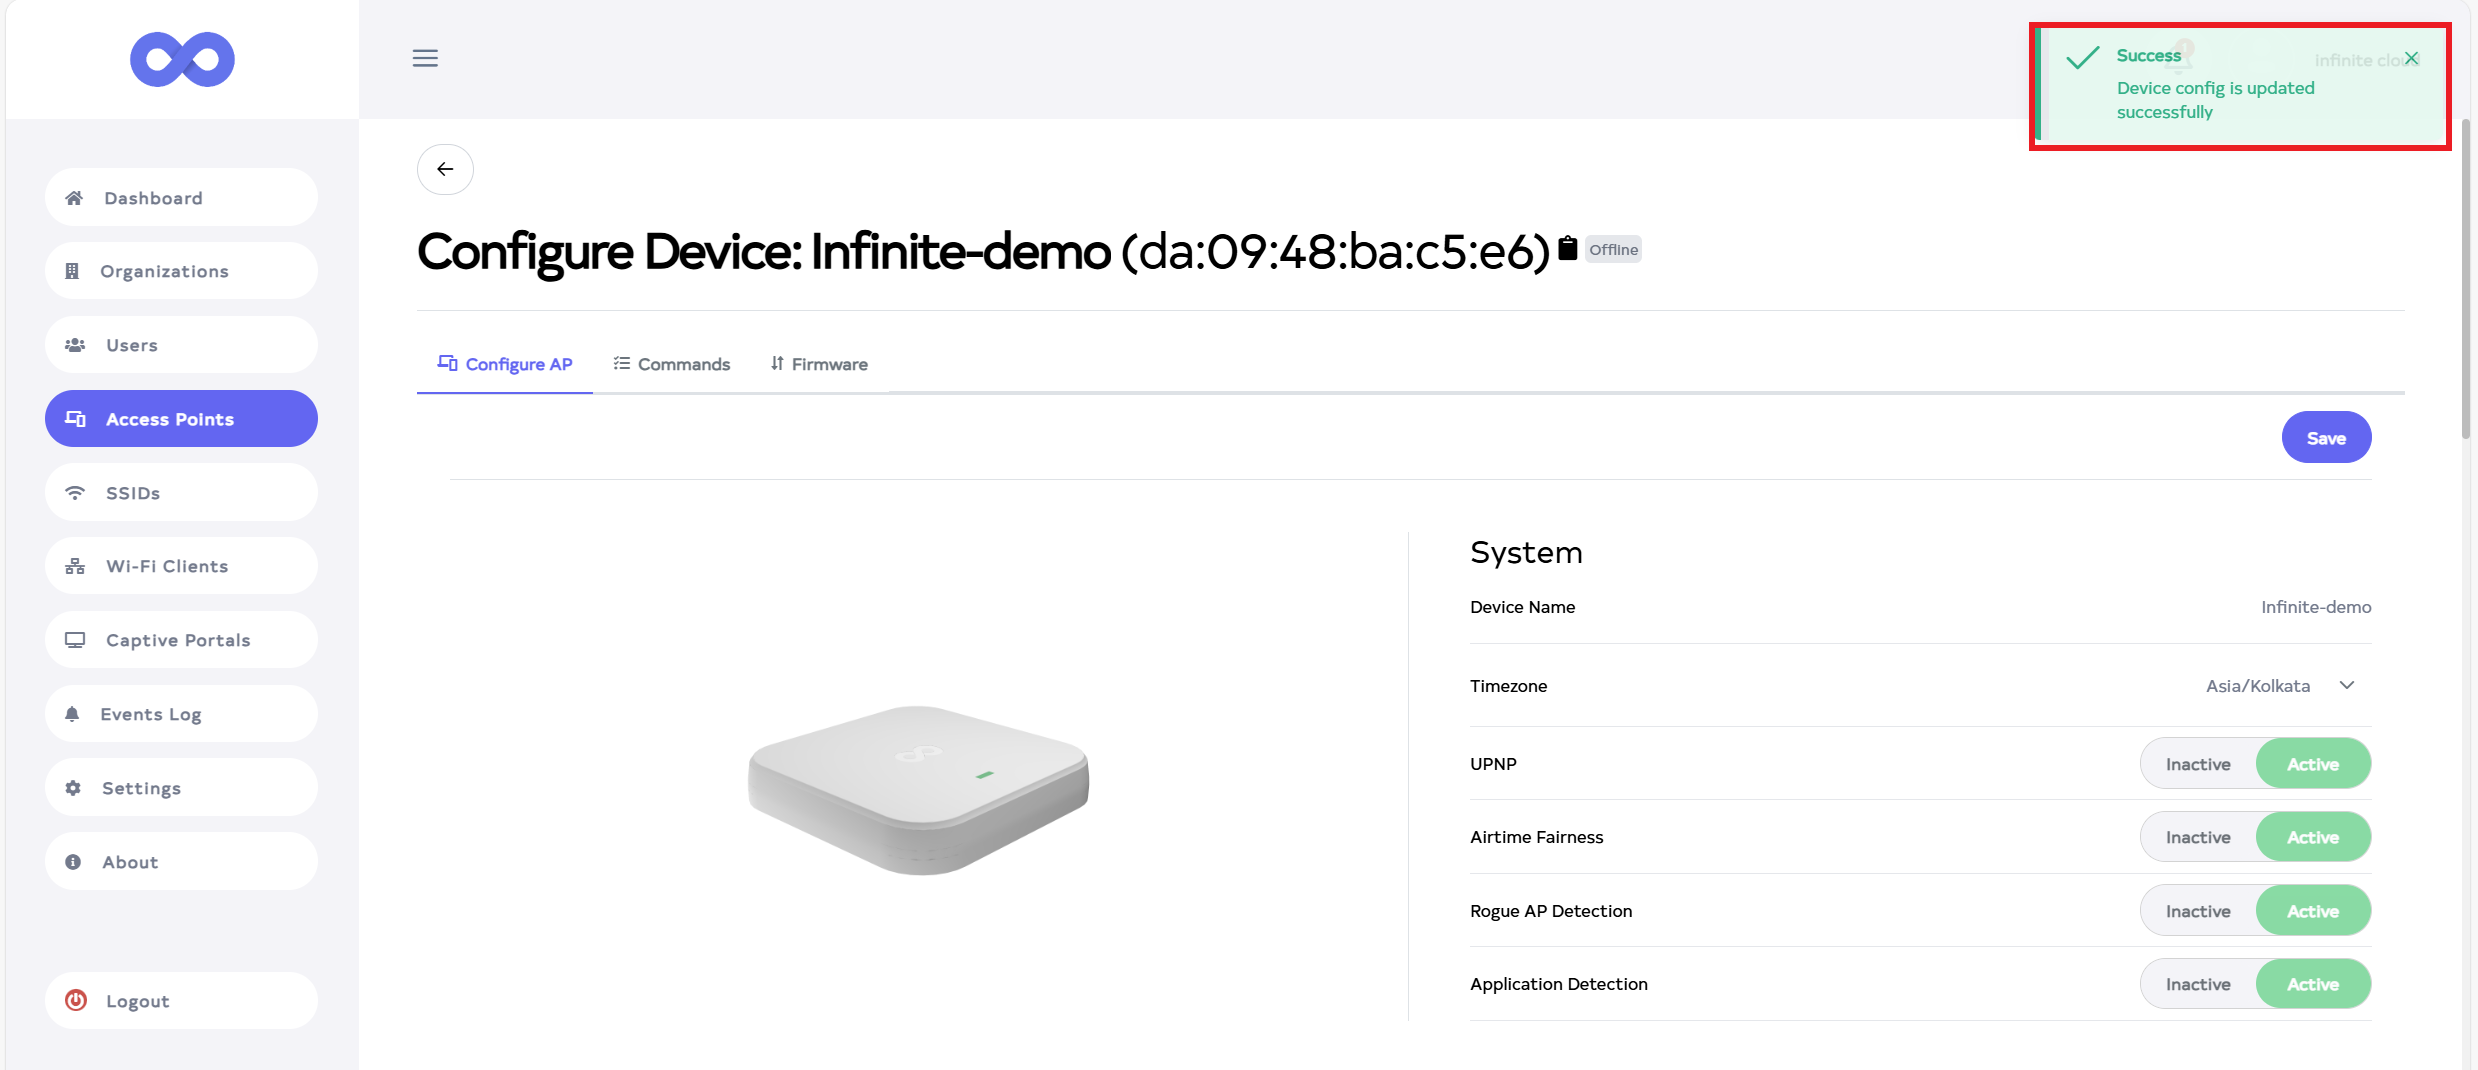Viewport: 2478px width, 1070px height.
Task: Set Airtime Fairness to Inactive
Action: (x=2197, y=837)
